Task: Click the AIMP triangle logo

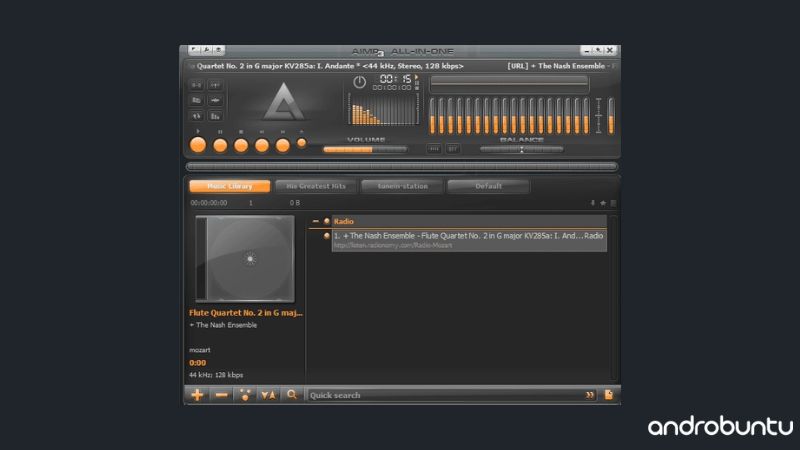Action: [x=284, y=102]
